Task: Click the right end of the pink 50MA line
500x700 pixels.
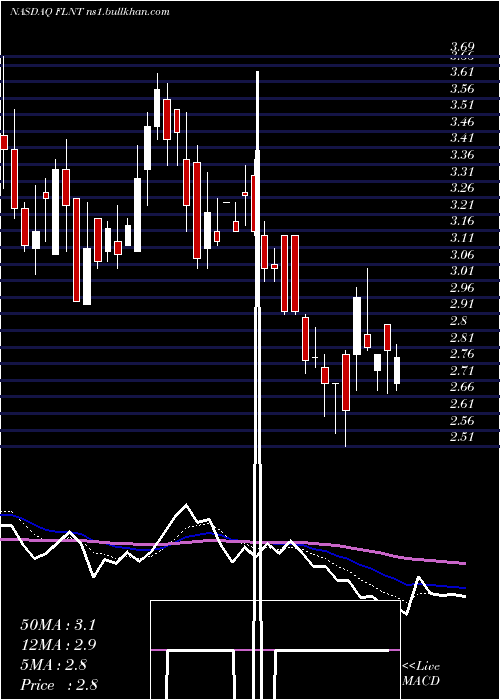Action: coord(464,564)
